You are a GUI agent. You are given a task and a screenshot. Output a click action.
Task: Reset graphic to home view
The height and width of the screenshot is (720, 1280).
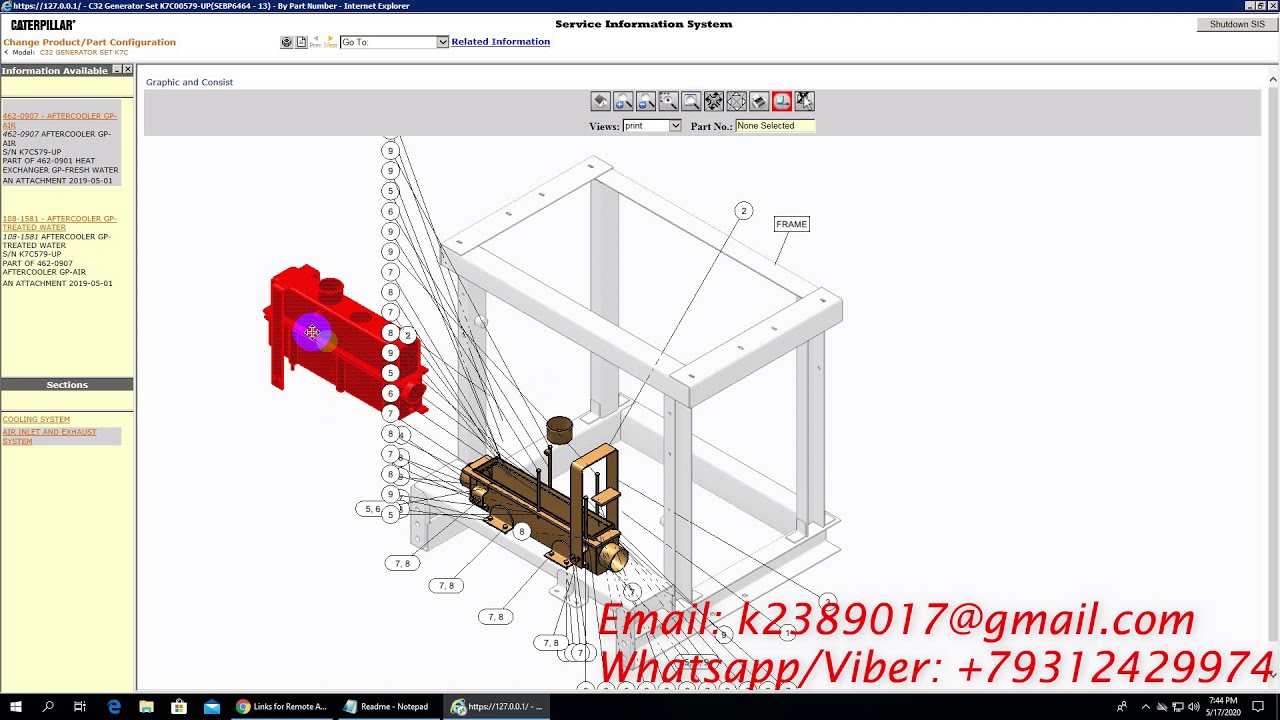click(x=600, y=101)
